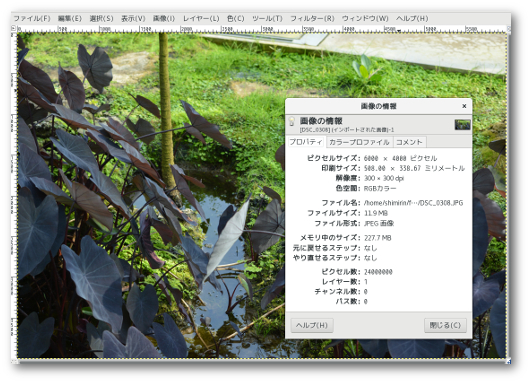The height and width of the screenshot is (383, 530).
Task: Click the JPEG 画像 file format value
Action: point(379,223)
